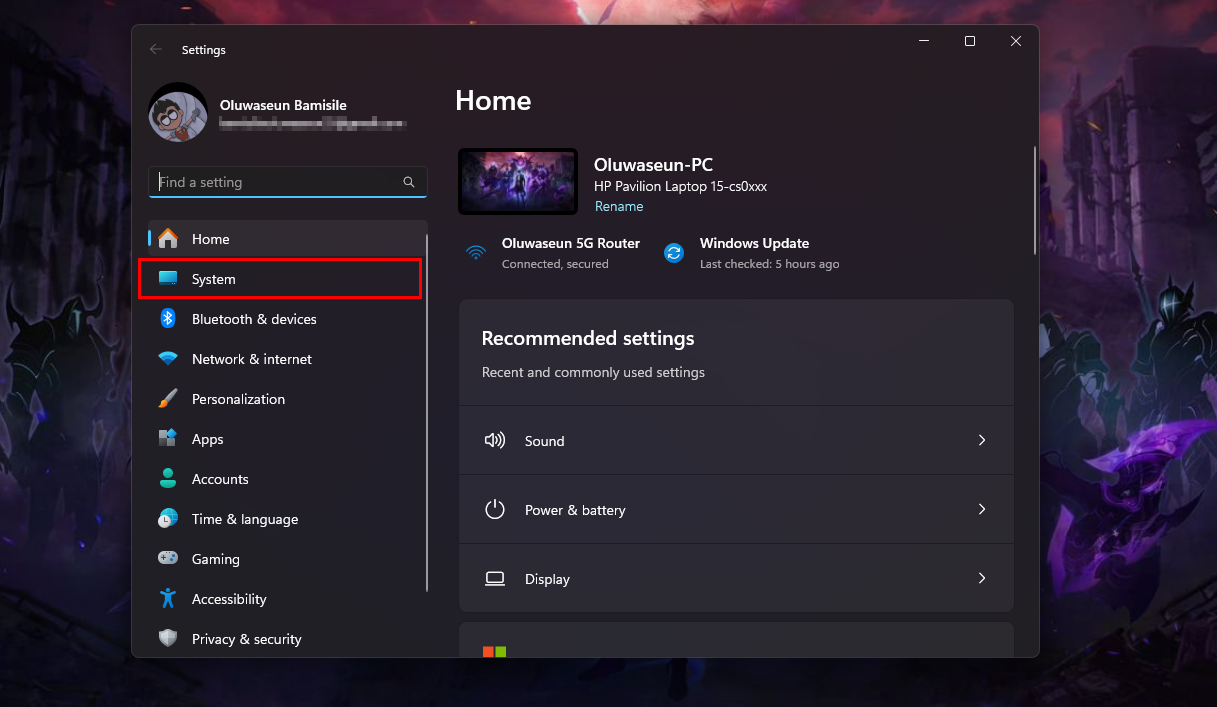Expand the Sound row chevron

click(x=982, y=440)
